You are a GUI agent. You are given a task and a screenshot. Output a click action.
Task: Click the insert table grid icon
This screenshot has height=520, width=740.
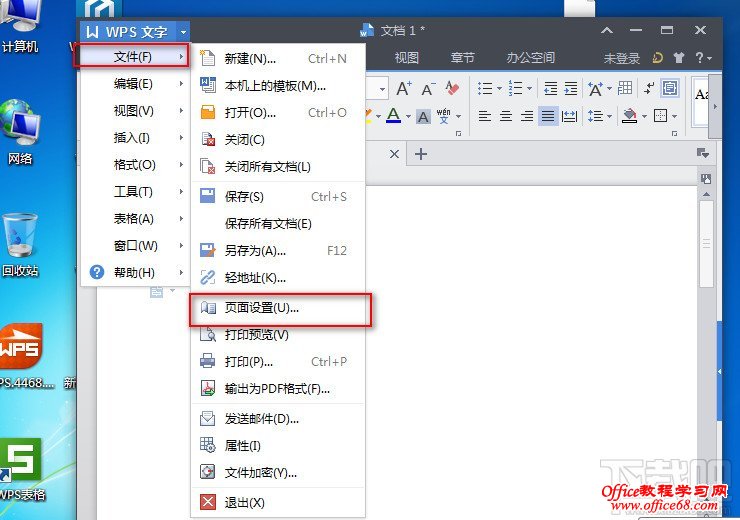[625, 88]
